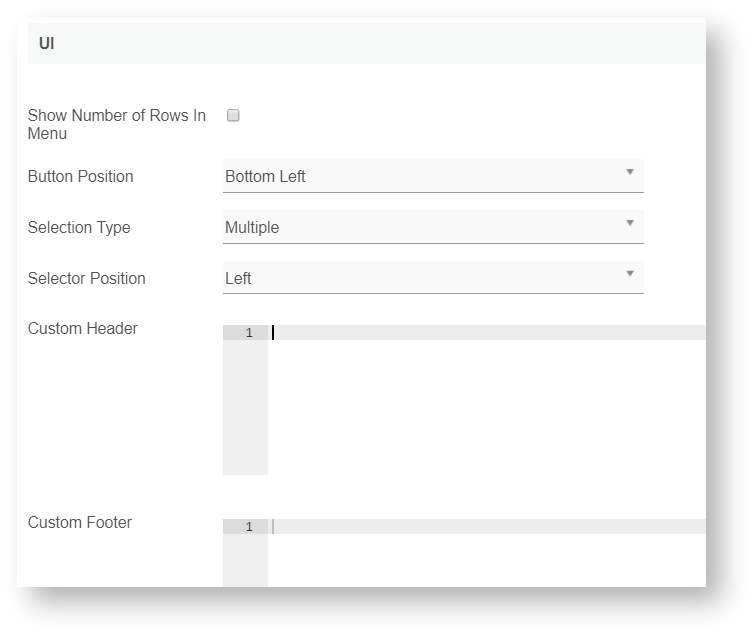Click the Custom Header label
Screen dimensions: 754x635
[x=82, y=328]
